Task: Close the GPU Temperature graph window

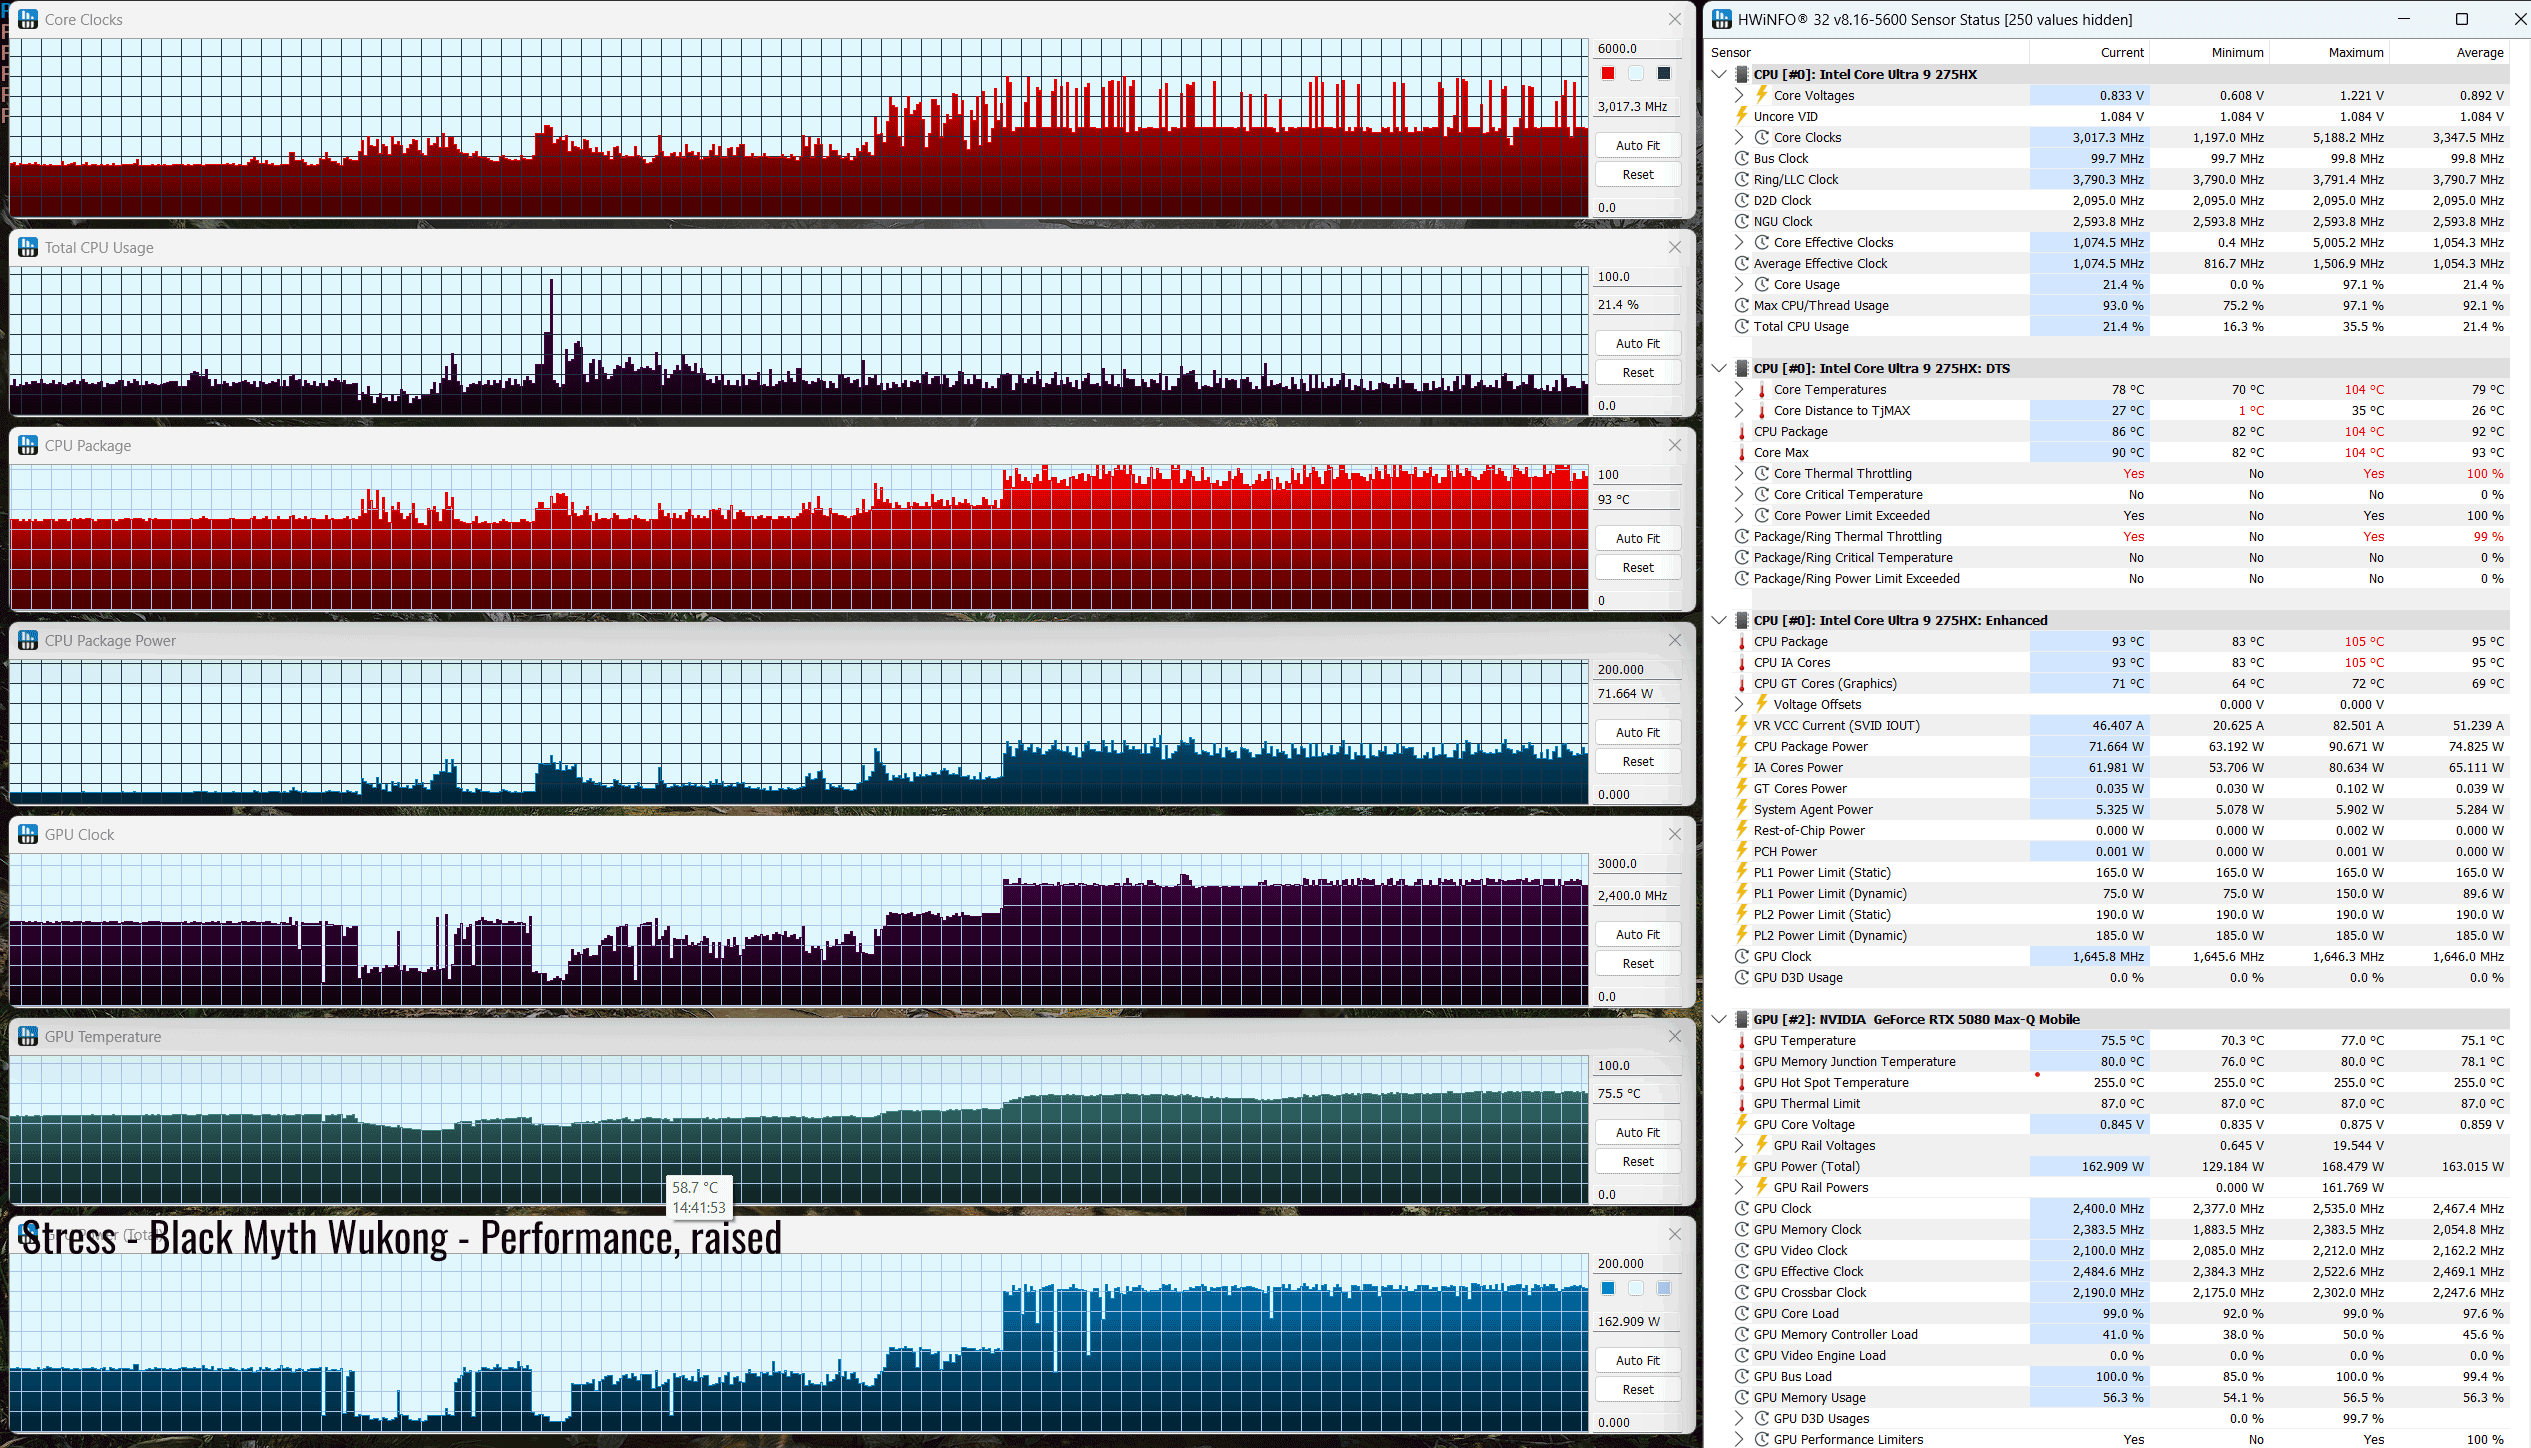Action: pyautogui.click(x=1675, y=1036)
